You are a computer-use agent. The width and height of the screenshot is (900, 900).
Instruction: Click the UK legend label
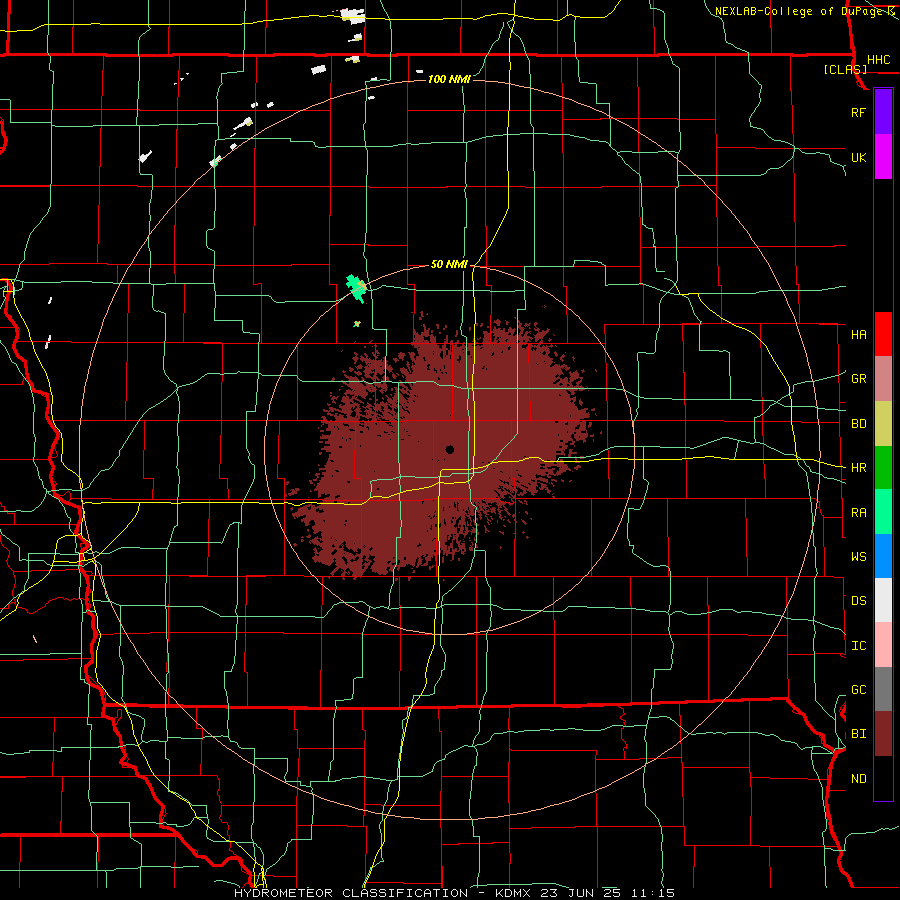point(858,157)
